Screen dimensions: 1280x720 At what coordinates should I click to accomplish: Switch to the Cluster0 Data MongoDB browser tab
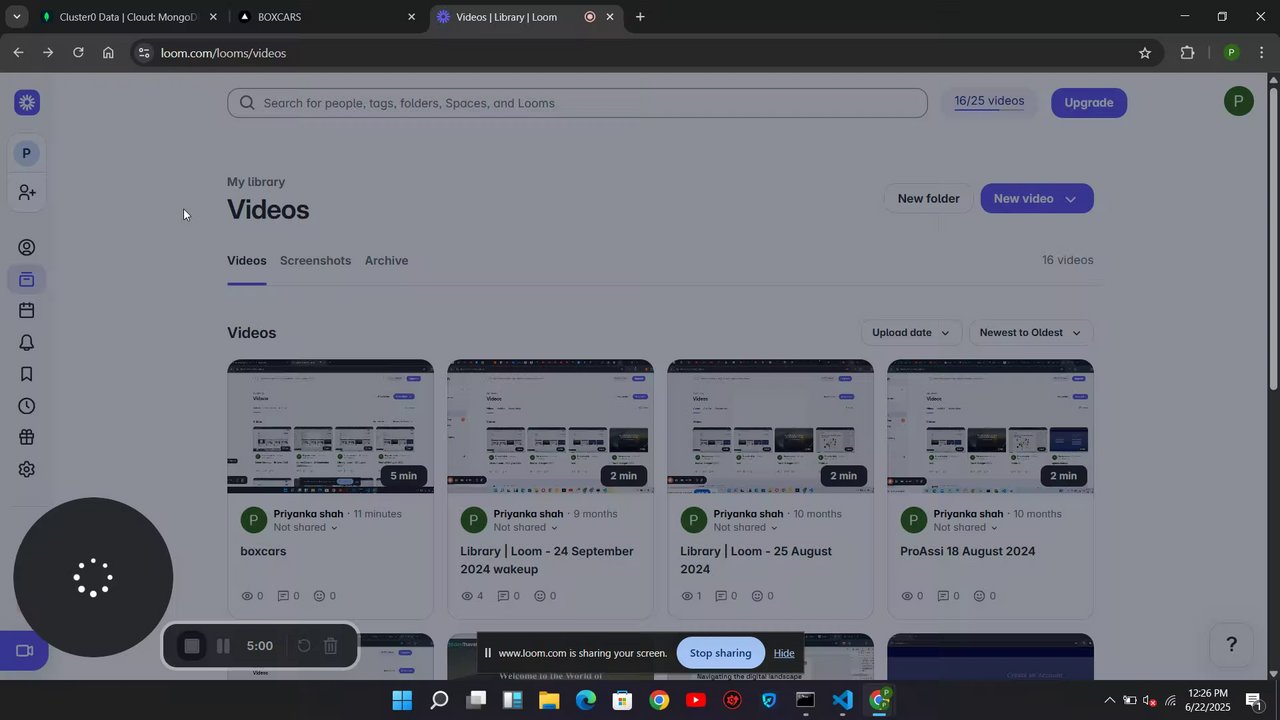(x=127, y=17)
